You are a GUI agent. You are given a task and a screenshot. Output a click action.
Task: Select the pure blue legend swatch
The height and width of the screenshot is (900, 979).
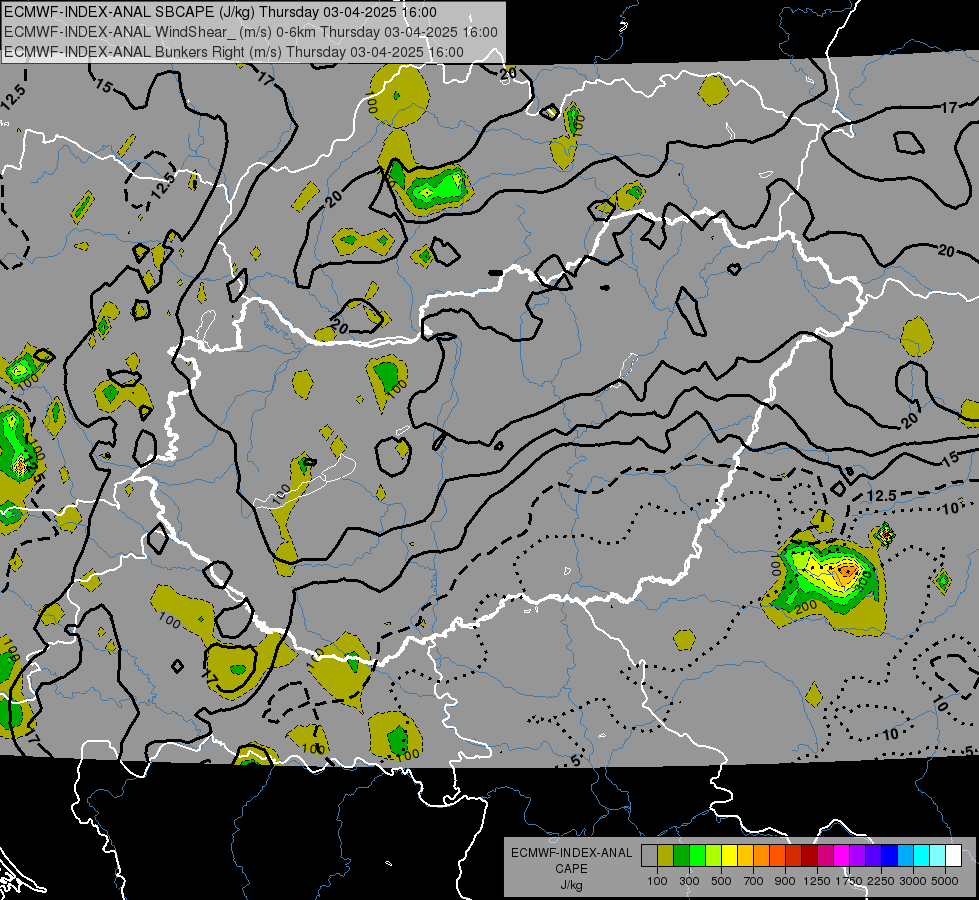pos(890,856)
